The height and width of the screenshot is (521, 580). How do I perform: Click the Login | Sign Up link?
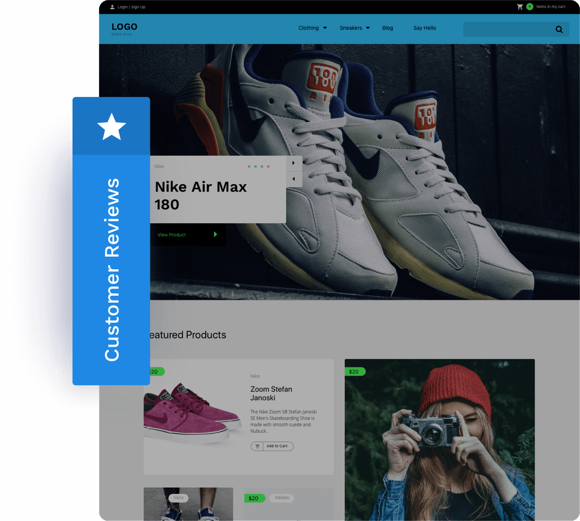click(x=131, y=7)
